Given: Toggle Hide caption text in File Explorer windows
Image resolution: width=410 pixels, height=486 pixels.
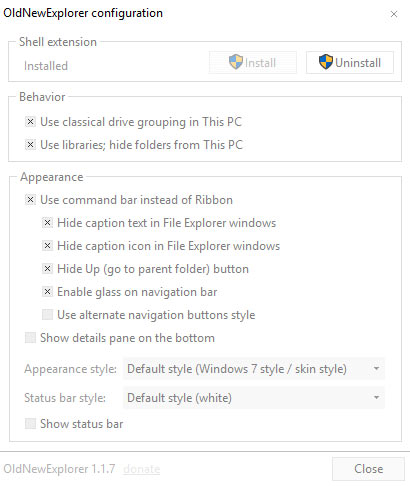Looking at the screenshot, I should [47, 223].
